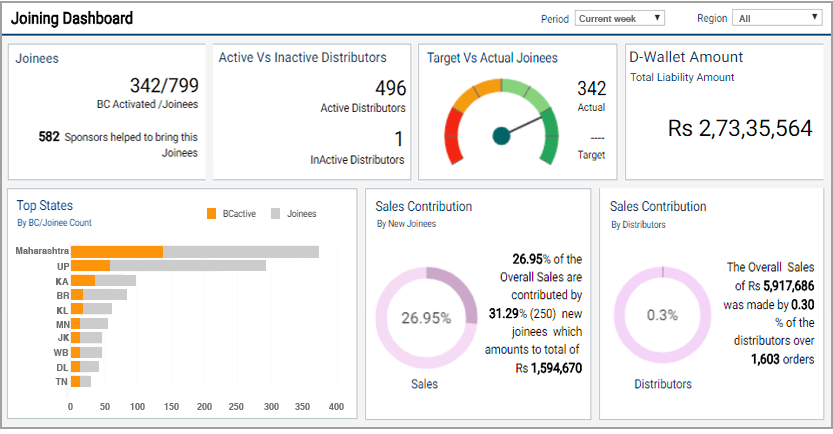The image size is (833, 434).
Task: Click the KA bar in Top States chart
Action: [x=104, y=280]
